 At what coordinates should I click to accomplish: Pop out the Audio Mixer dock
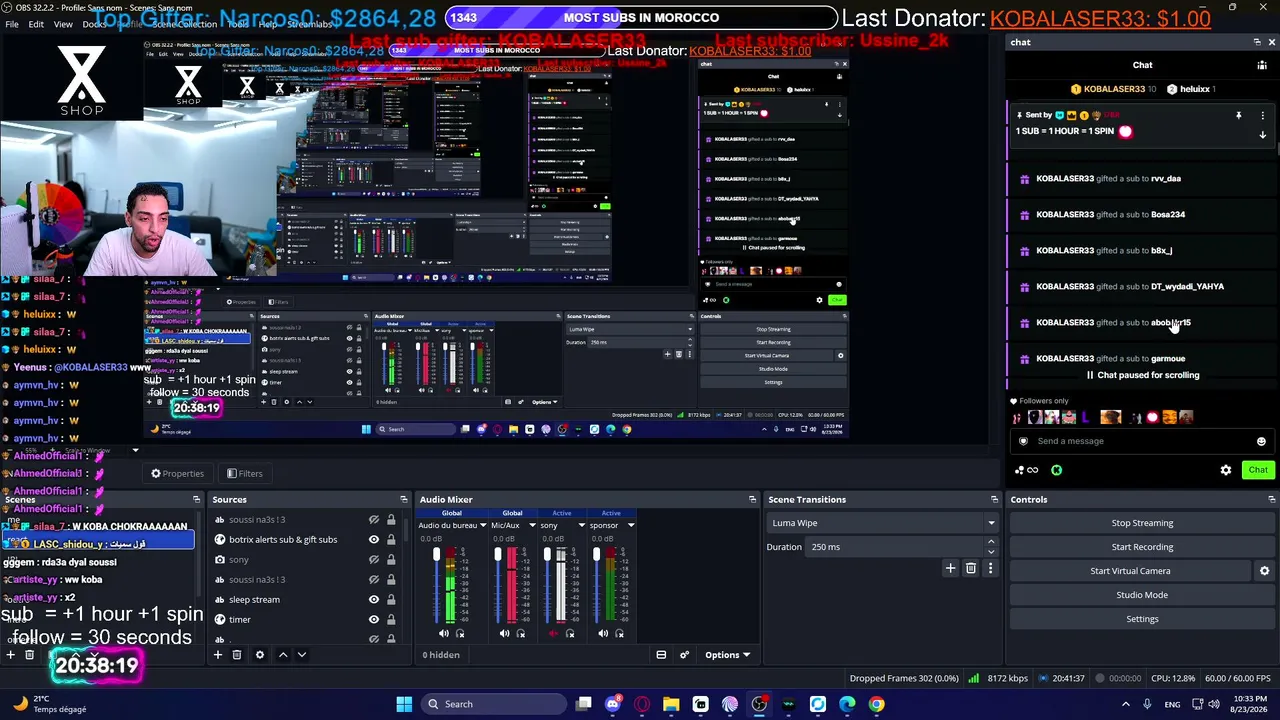752,499
